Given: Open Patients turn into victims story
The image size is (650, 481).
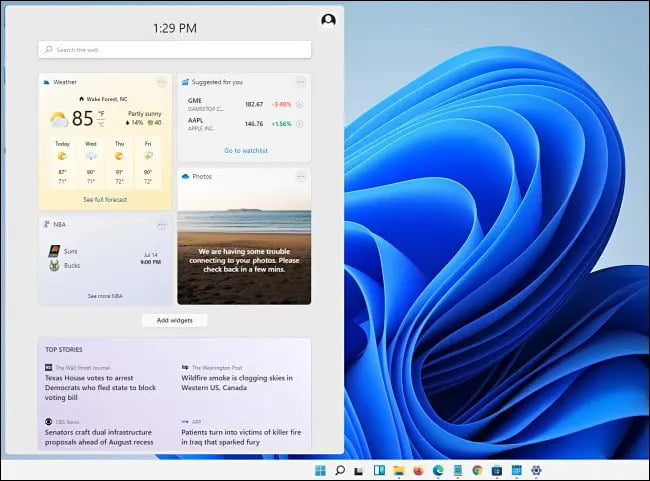Looking at the screenshot, I should (x=241, y=437).
